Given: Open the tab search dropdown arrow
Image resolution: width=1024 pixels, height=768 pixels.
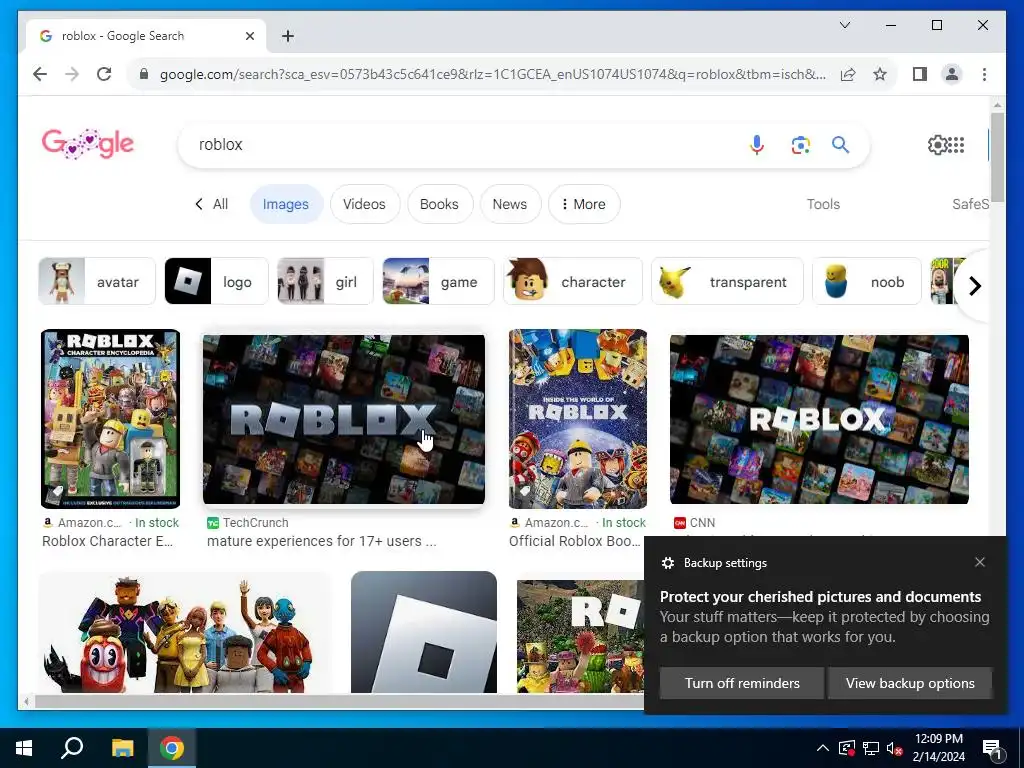Looking at the screenshot, I should [x=844, y=25].
